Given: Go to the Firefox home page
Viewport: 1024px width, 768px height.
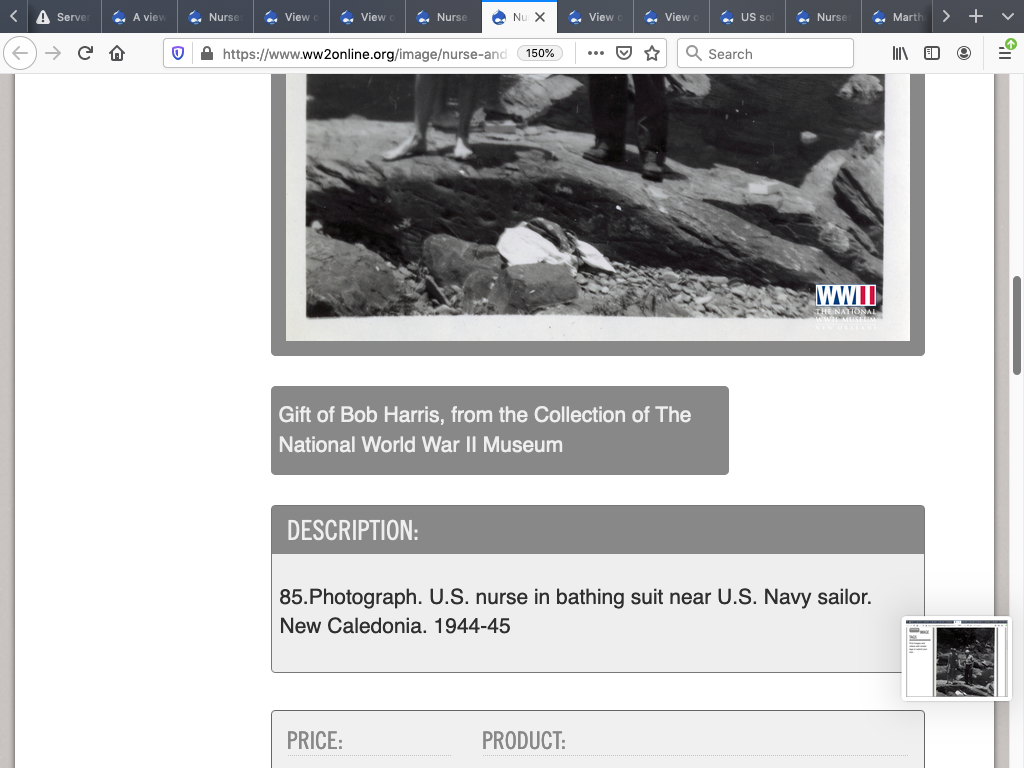Looking at the screenshot, I should (x=117, y=54).
